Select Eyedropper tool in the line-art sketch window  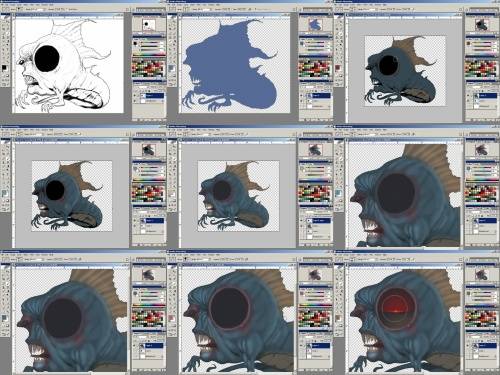point(8,56)
